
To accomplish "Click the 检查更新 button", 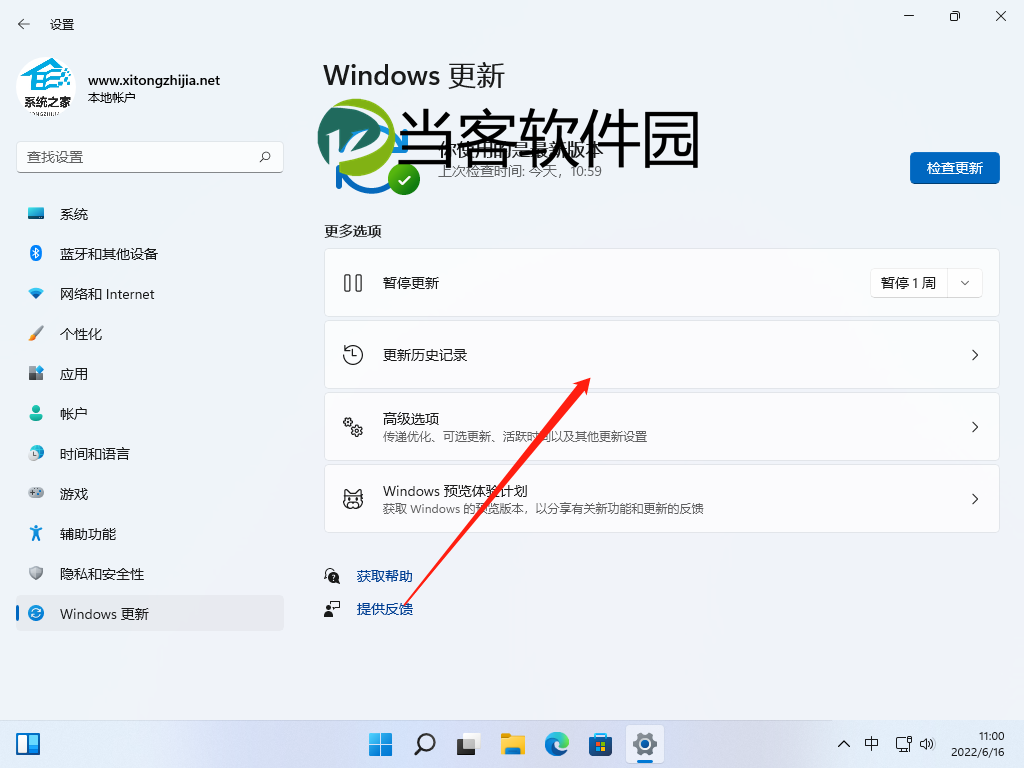I will (x=954, y=168).
